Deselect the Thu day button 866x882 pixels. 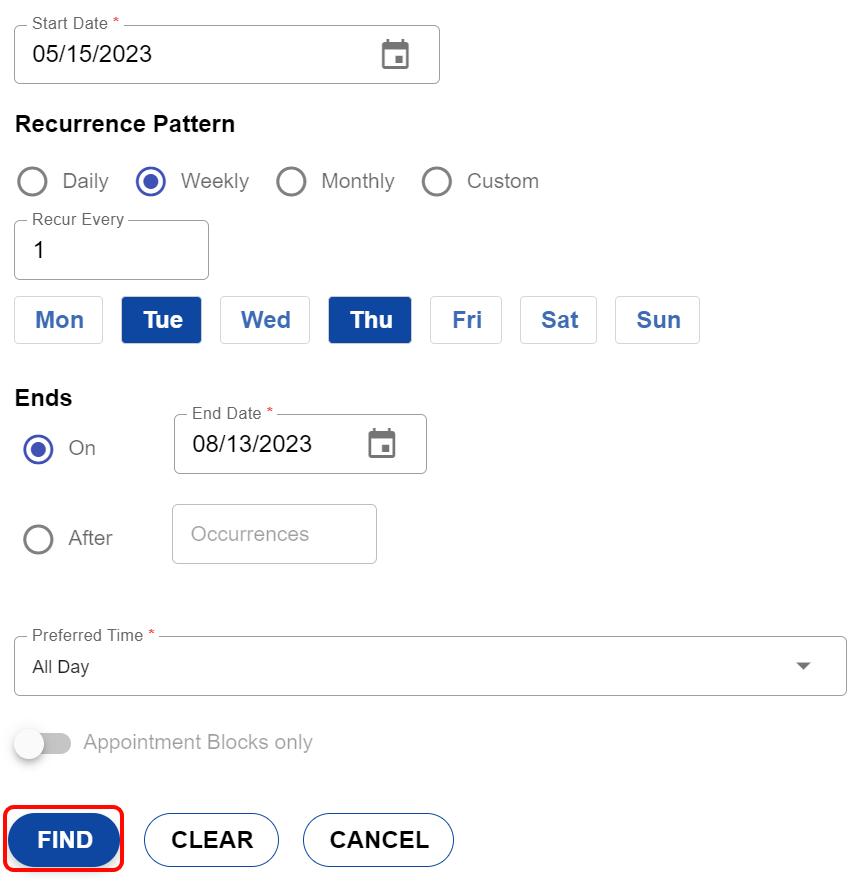(370, 320)
